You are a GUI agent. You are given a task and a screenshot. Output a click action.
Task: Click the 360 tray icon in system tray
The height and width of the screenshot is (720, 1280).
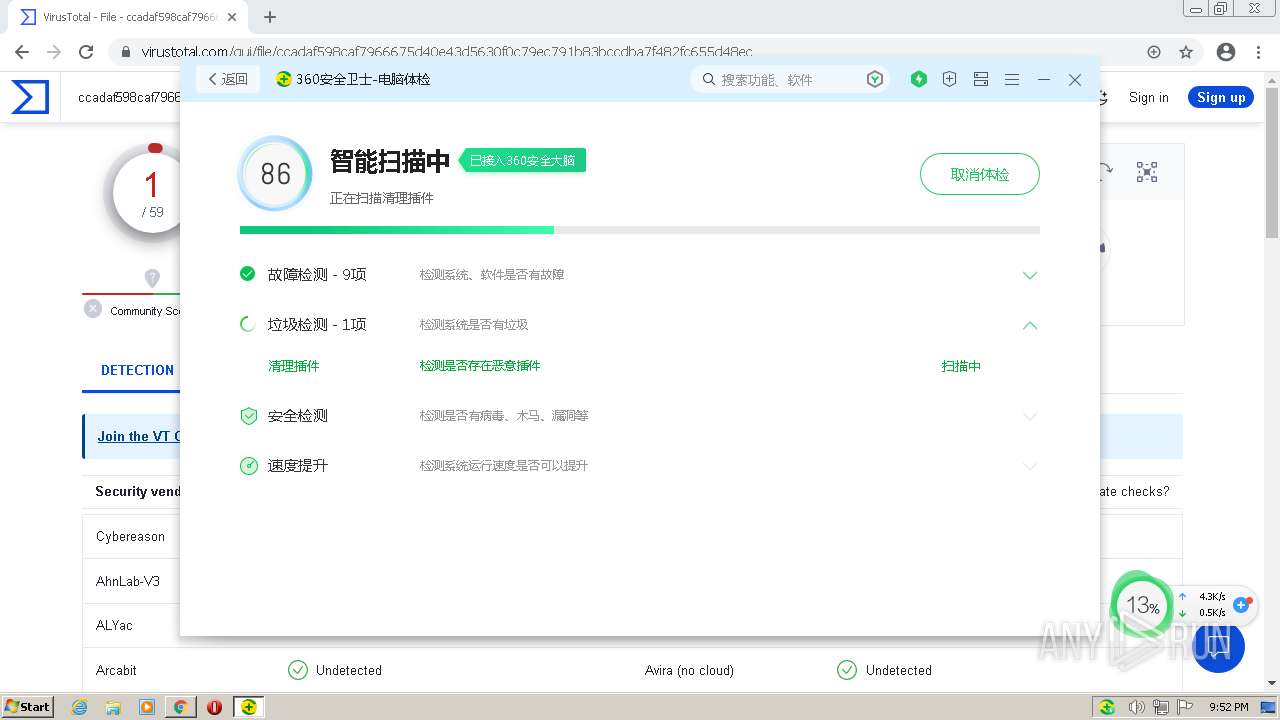[x=1107, y=707]
